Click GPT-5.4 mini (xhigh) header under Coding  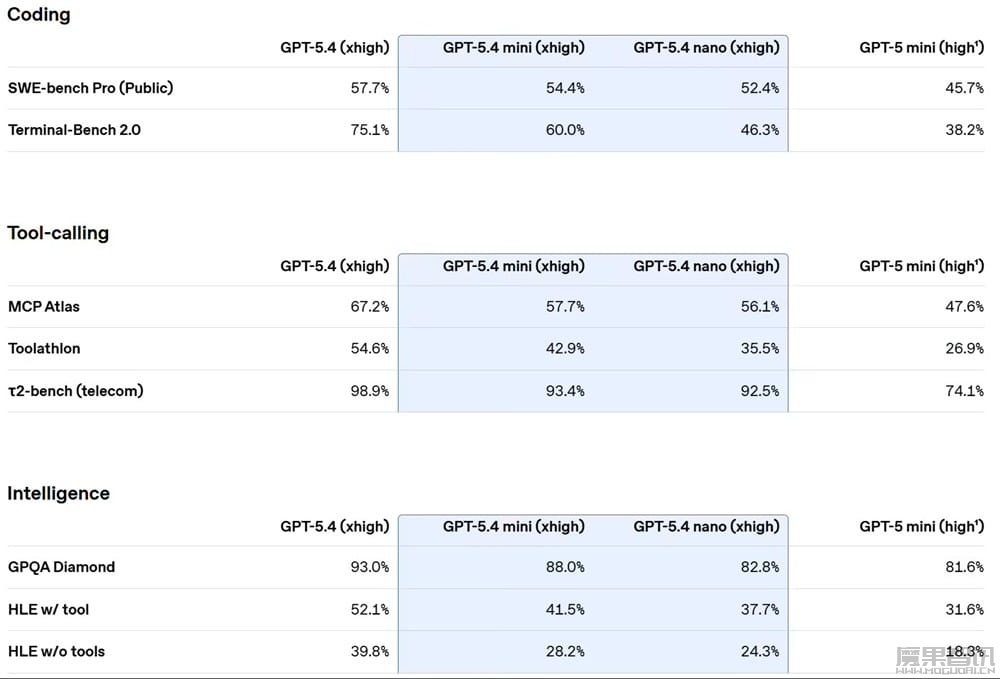click(x=514, y=48)
